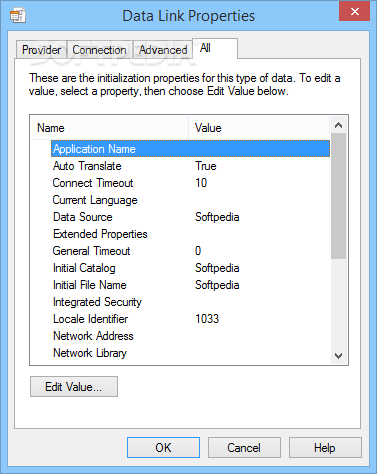
Task: Click the scroll up arrow of property list
Action: tap(339, 125)
